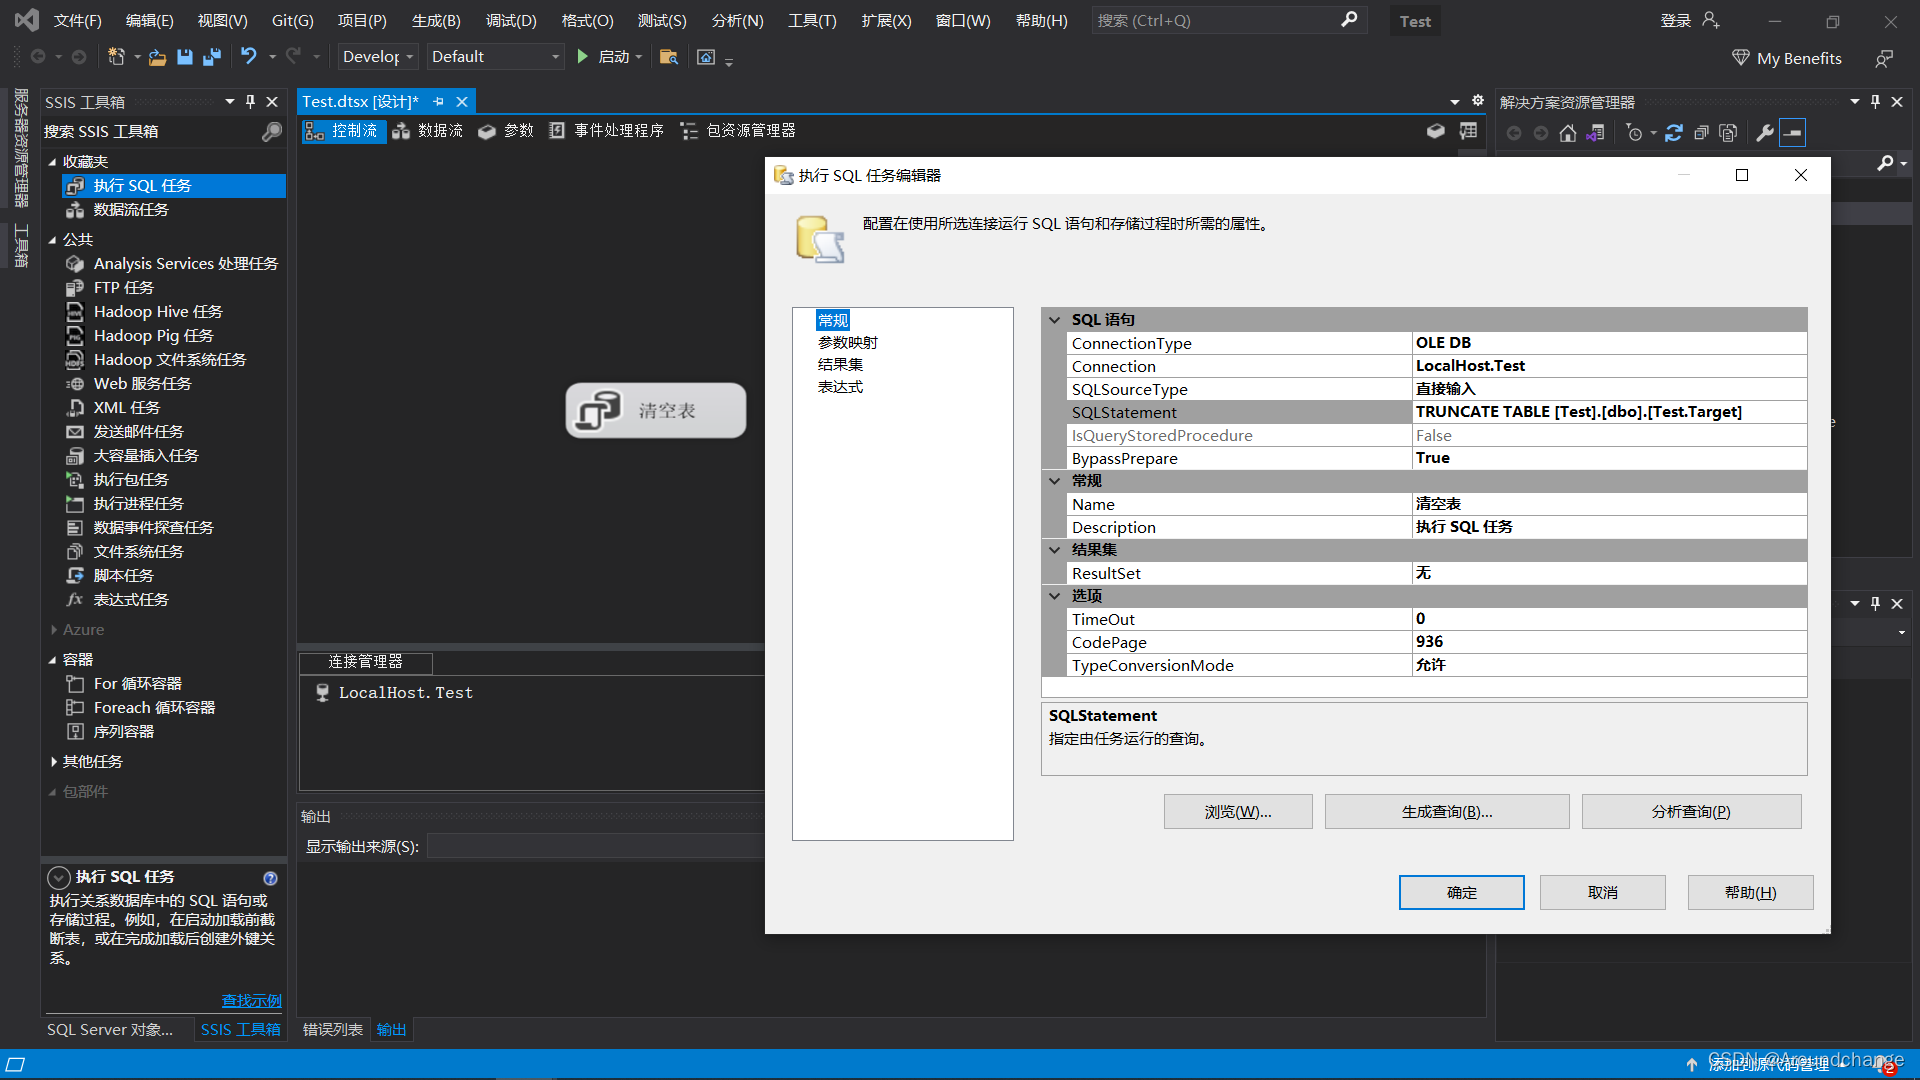Click the 查找示例 link

(x=251, y=1000)
